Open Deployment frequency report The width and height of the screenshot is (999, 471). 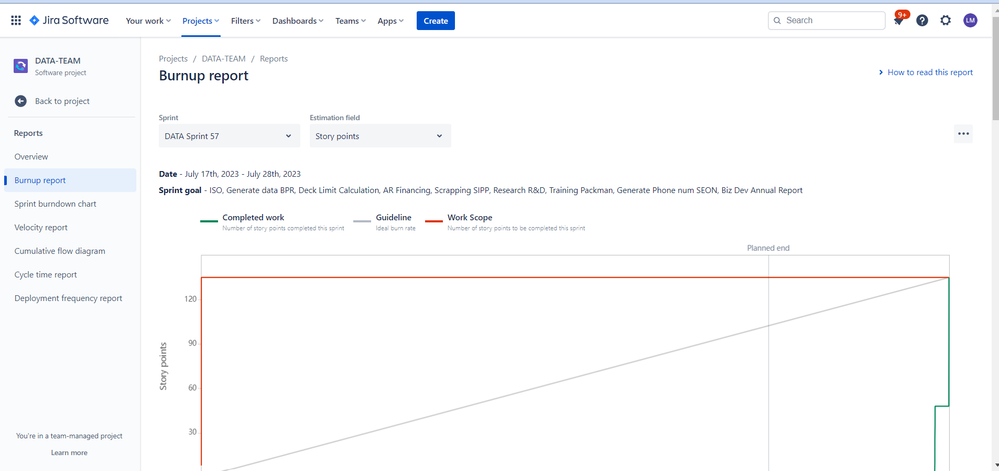[70, 298]
